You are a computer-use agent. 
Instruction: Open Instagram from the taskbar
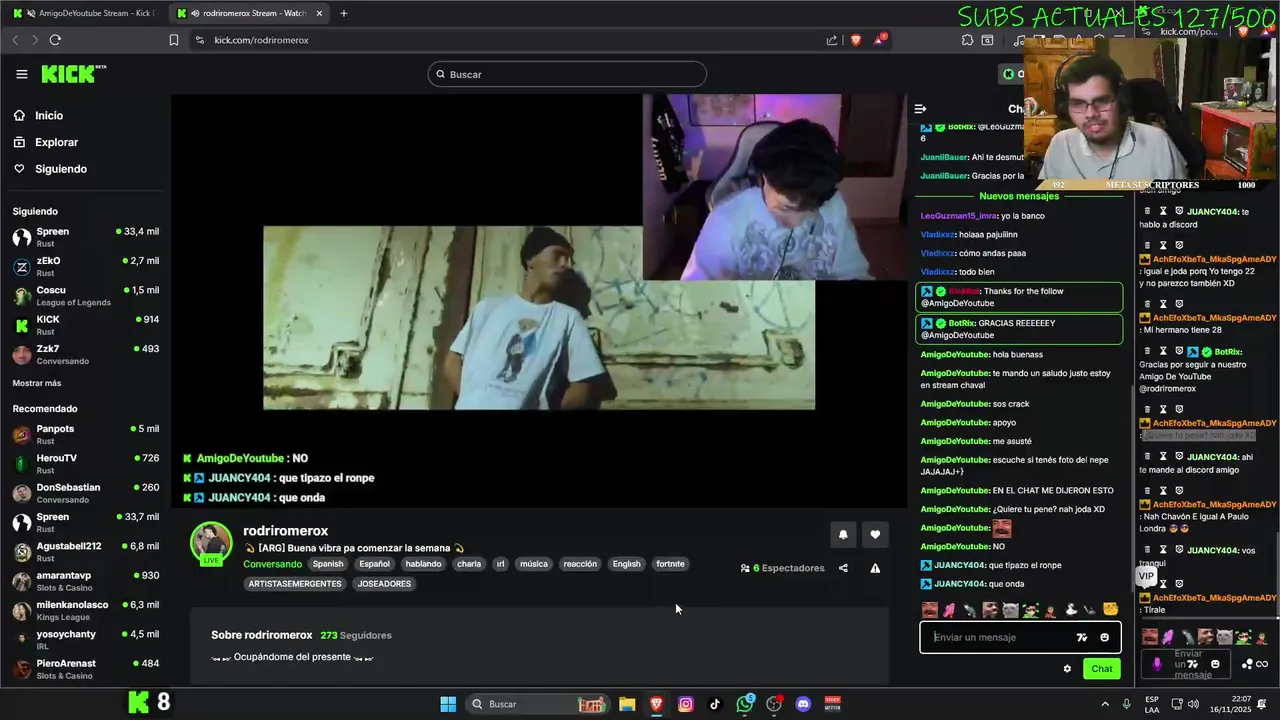pyautogui.click(x=685, y=704)
